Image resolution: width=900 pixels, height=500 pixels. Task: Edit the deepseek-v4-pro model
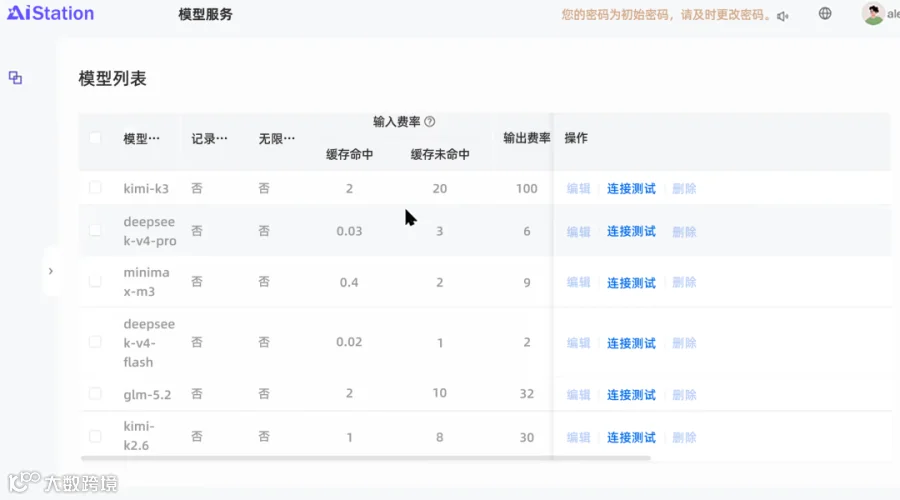pyautogui.click(x=578, y=231)
